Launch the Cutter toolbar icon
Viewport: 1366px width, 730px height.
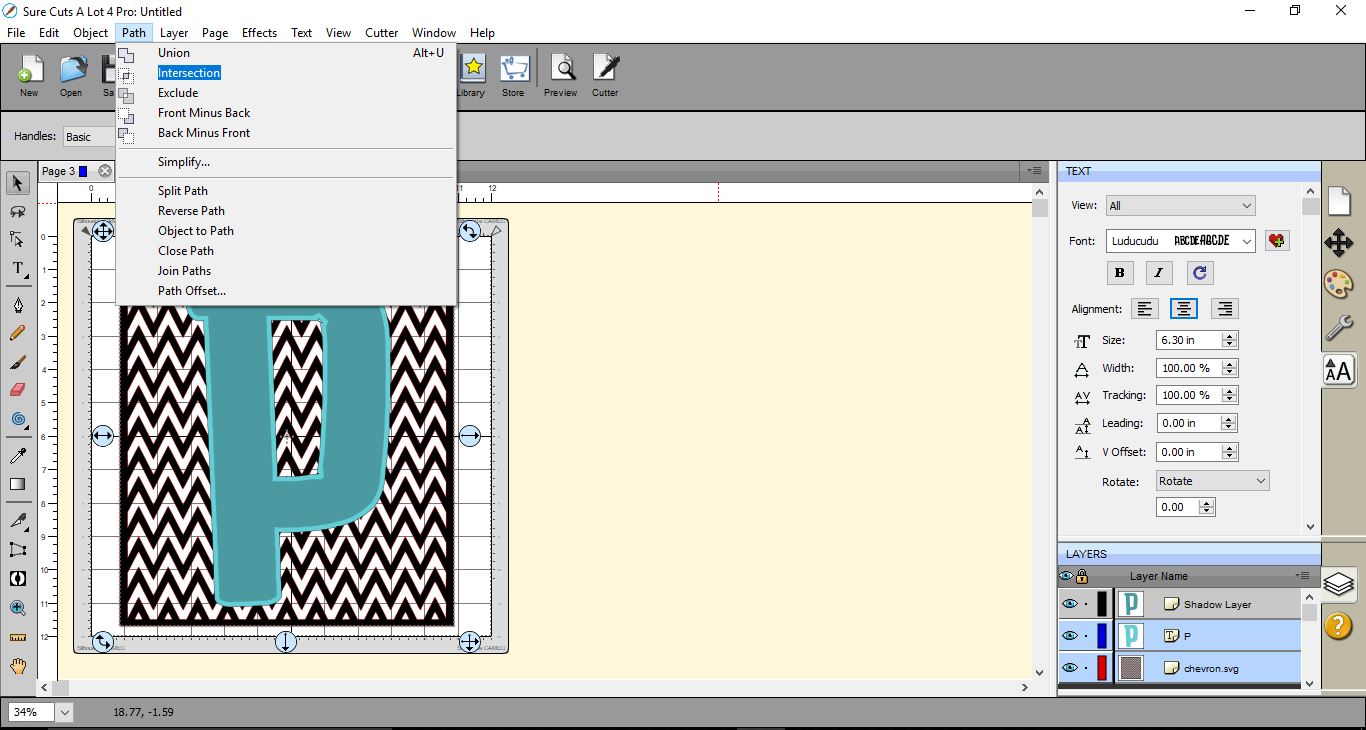[605, 75]
